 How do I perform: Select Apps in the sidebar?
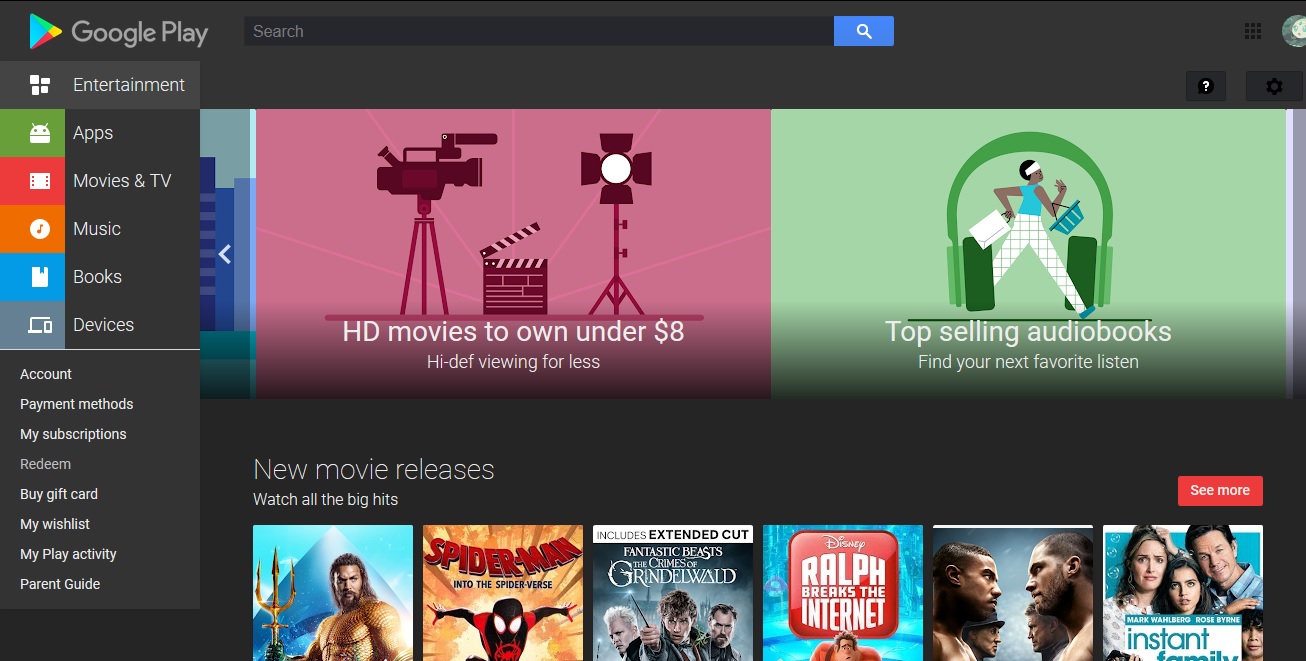click(100, 133)
